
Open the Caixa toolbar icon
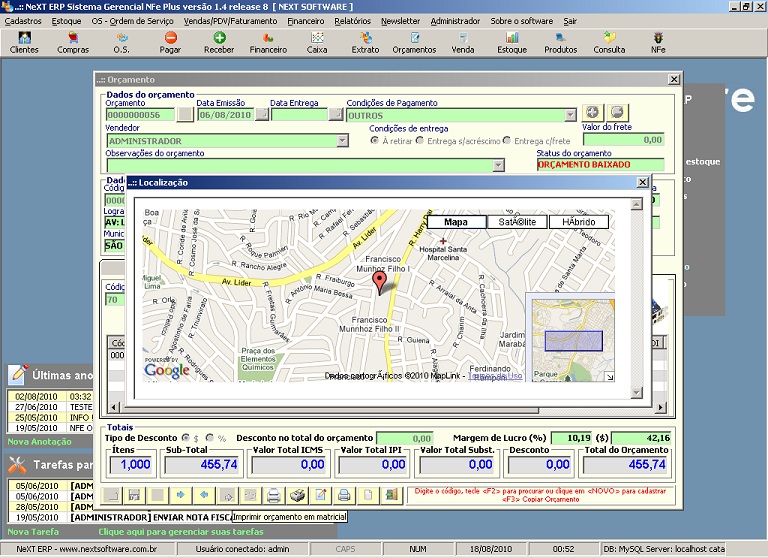pos(317,43)
